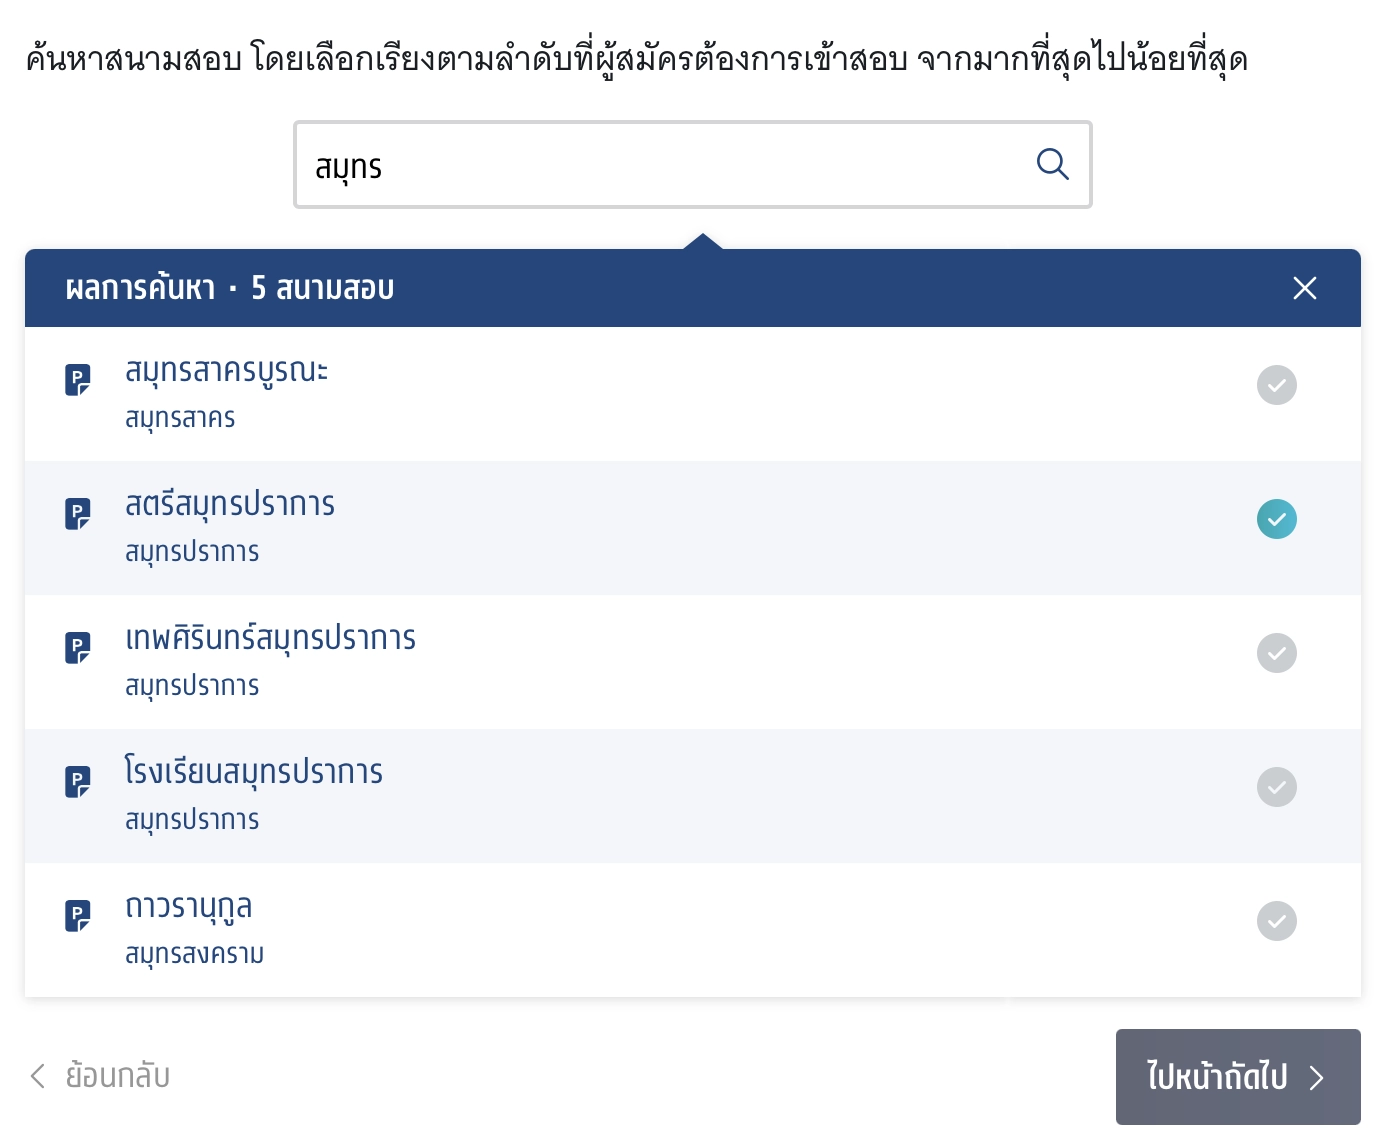Click document icon beside โรงเรียนสมุทรปราการ
Image resolution: width=1386 pixels, height=1144 pixels.
pos(78,782)
